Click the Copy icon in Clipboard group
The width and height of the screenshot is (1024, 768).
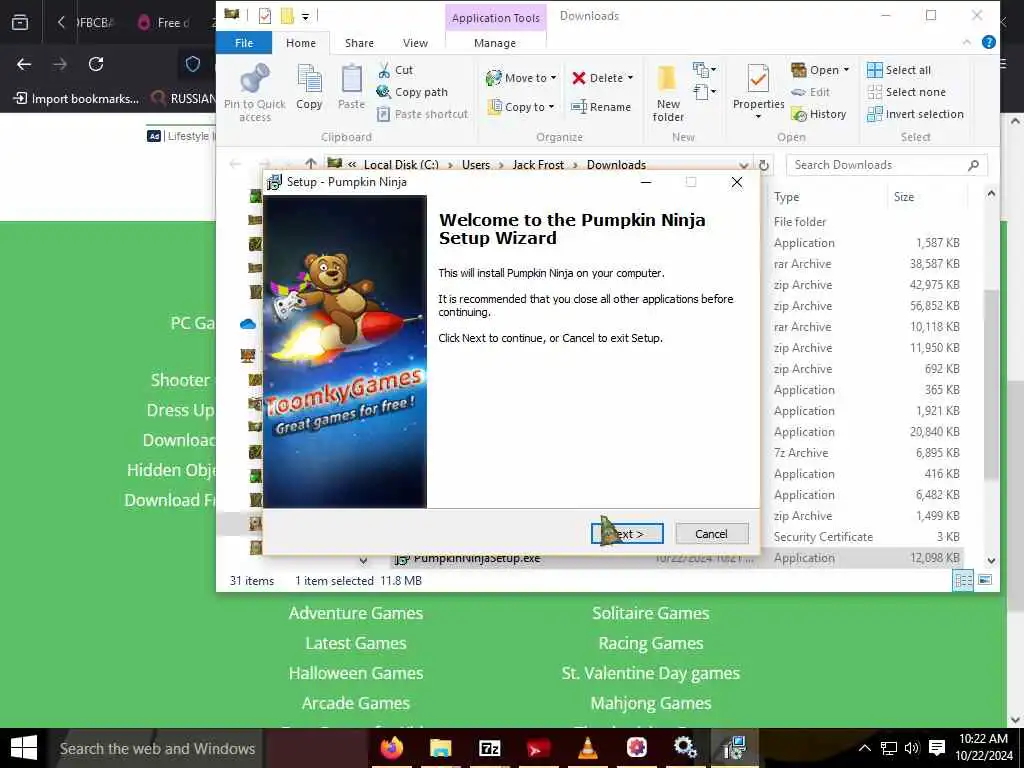click(309, 80)
